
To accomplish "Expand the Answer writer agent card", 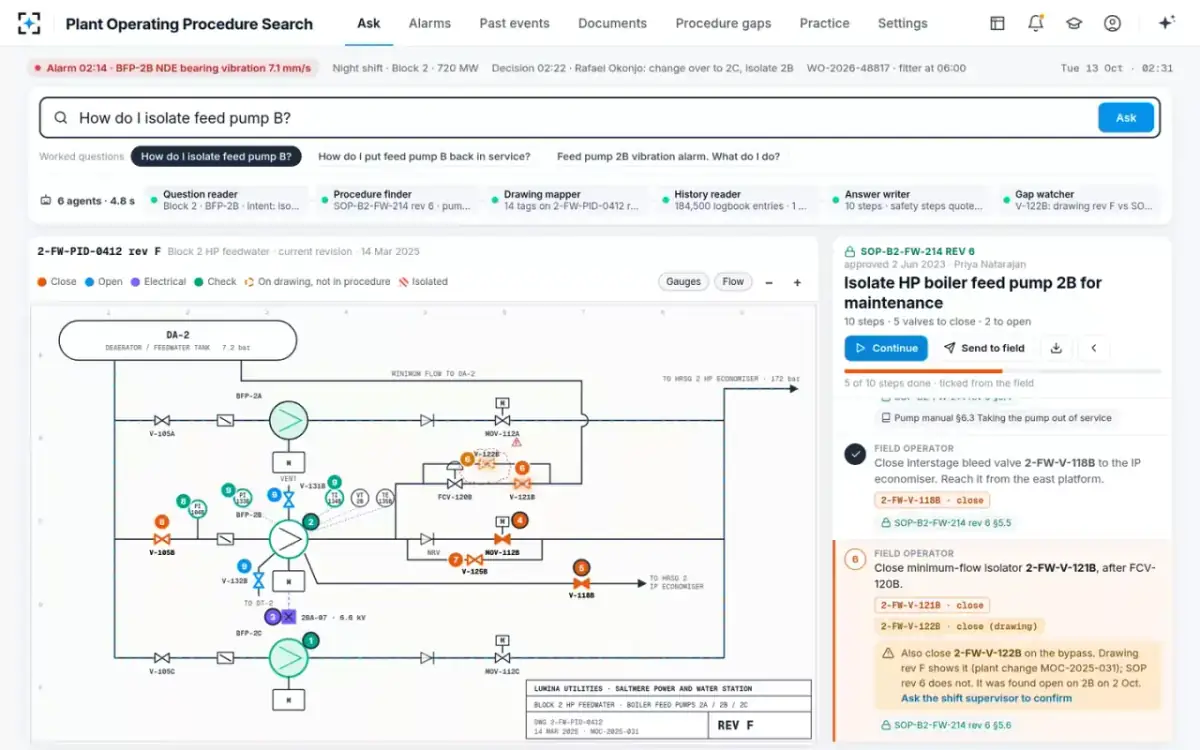I will pyautogui.click(x=908, y=200).
